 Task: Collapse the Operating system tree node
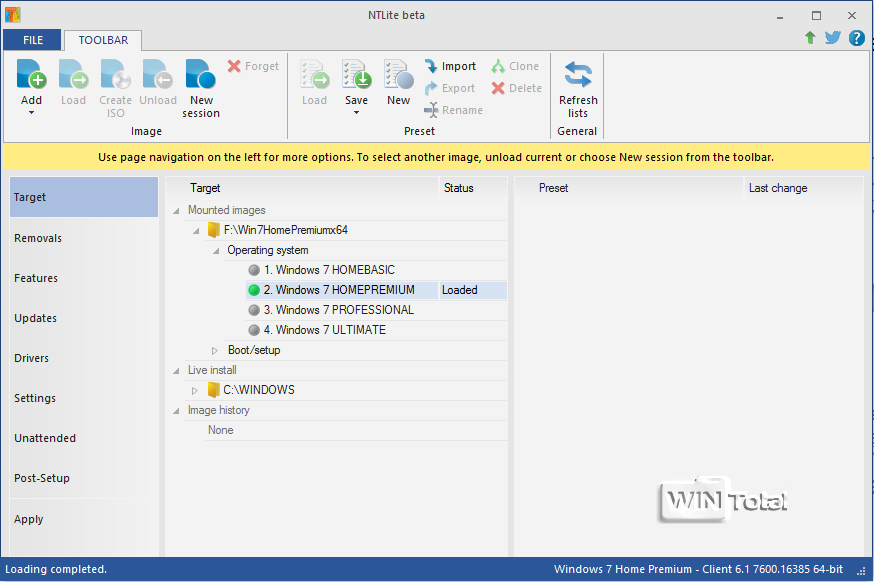[x=215, y=250]
